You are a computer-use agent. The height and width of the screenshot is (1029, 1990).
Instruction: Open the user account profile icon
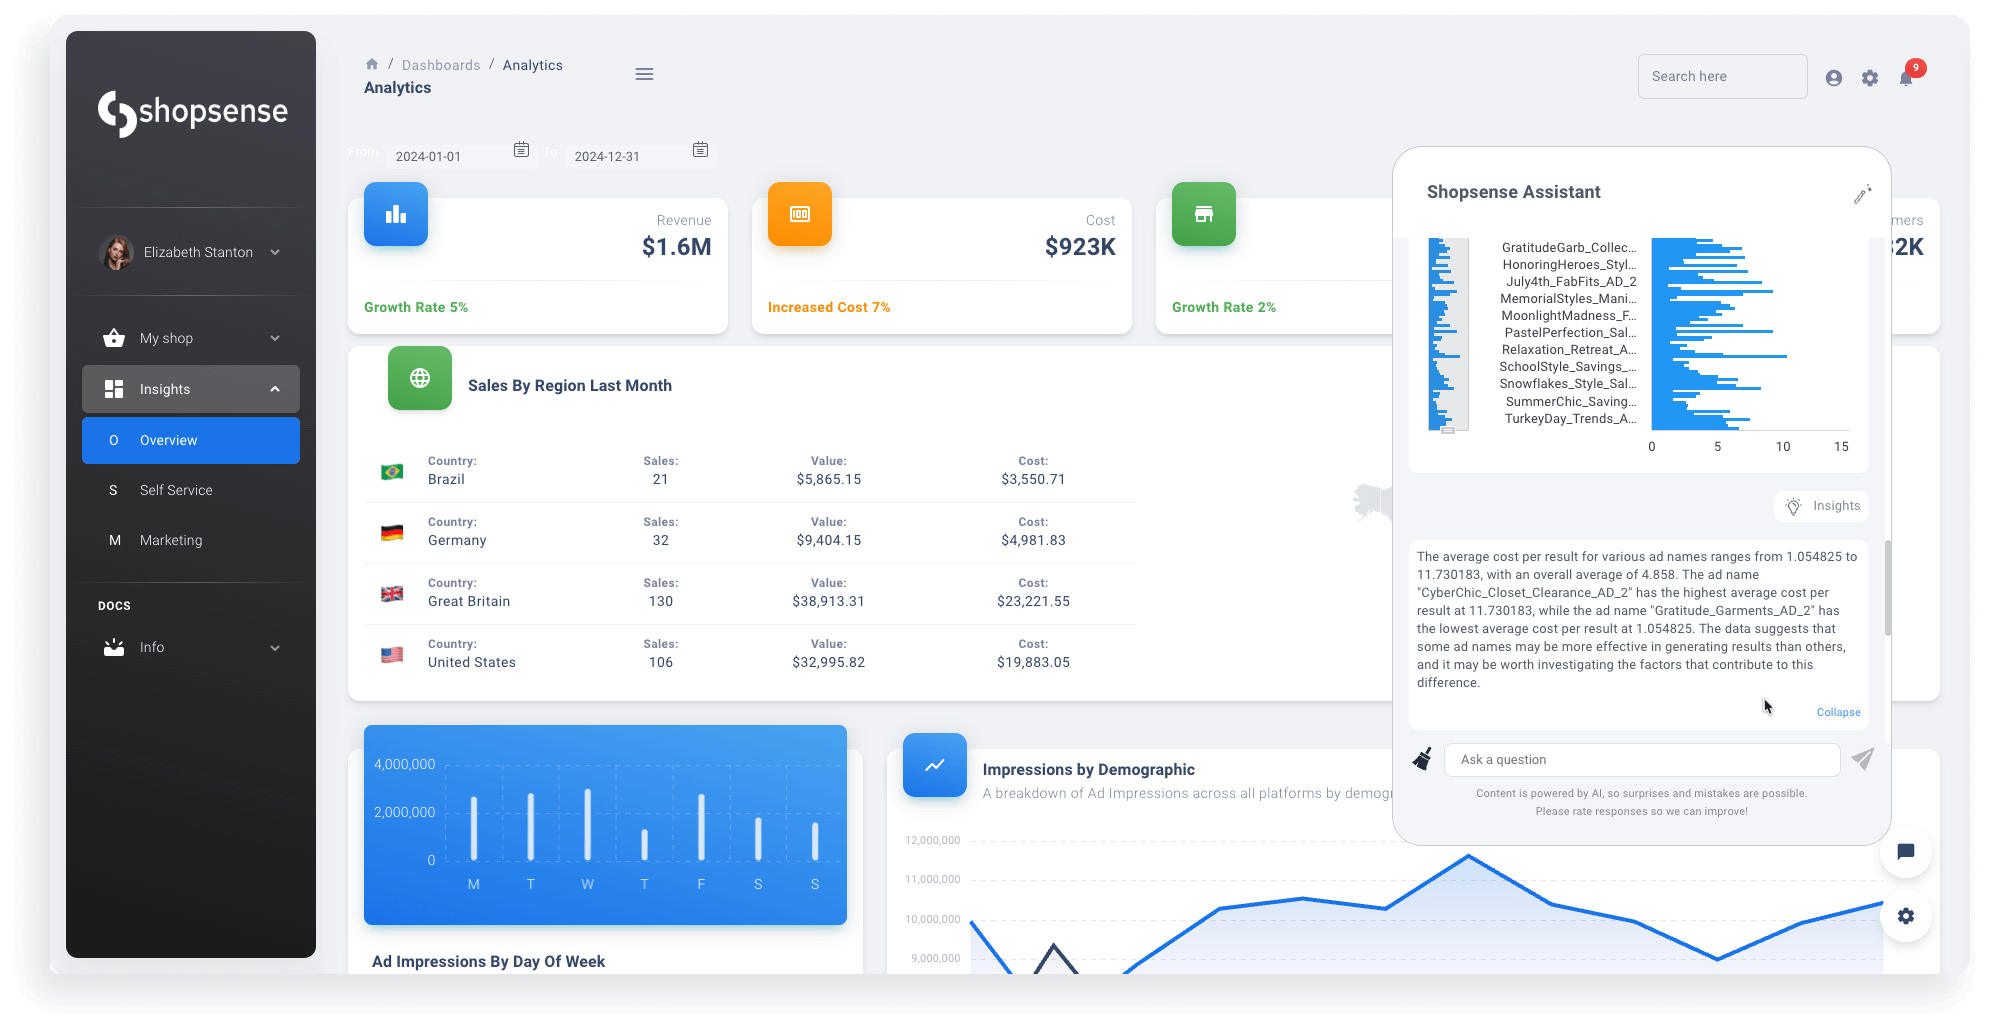(1833, 78)
